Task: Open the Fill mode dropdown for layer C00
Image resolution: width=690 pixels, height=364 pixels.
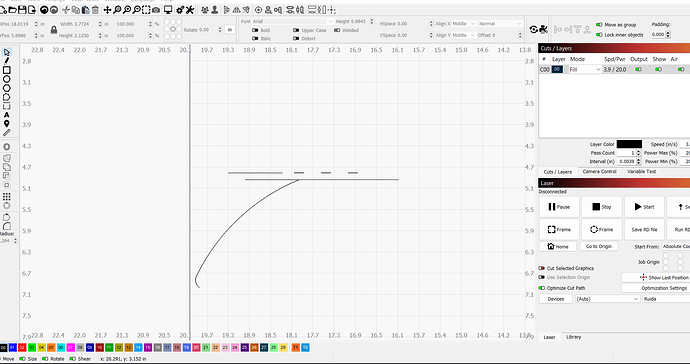Action: click(x=585, y=70)
